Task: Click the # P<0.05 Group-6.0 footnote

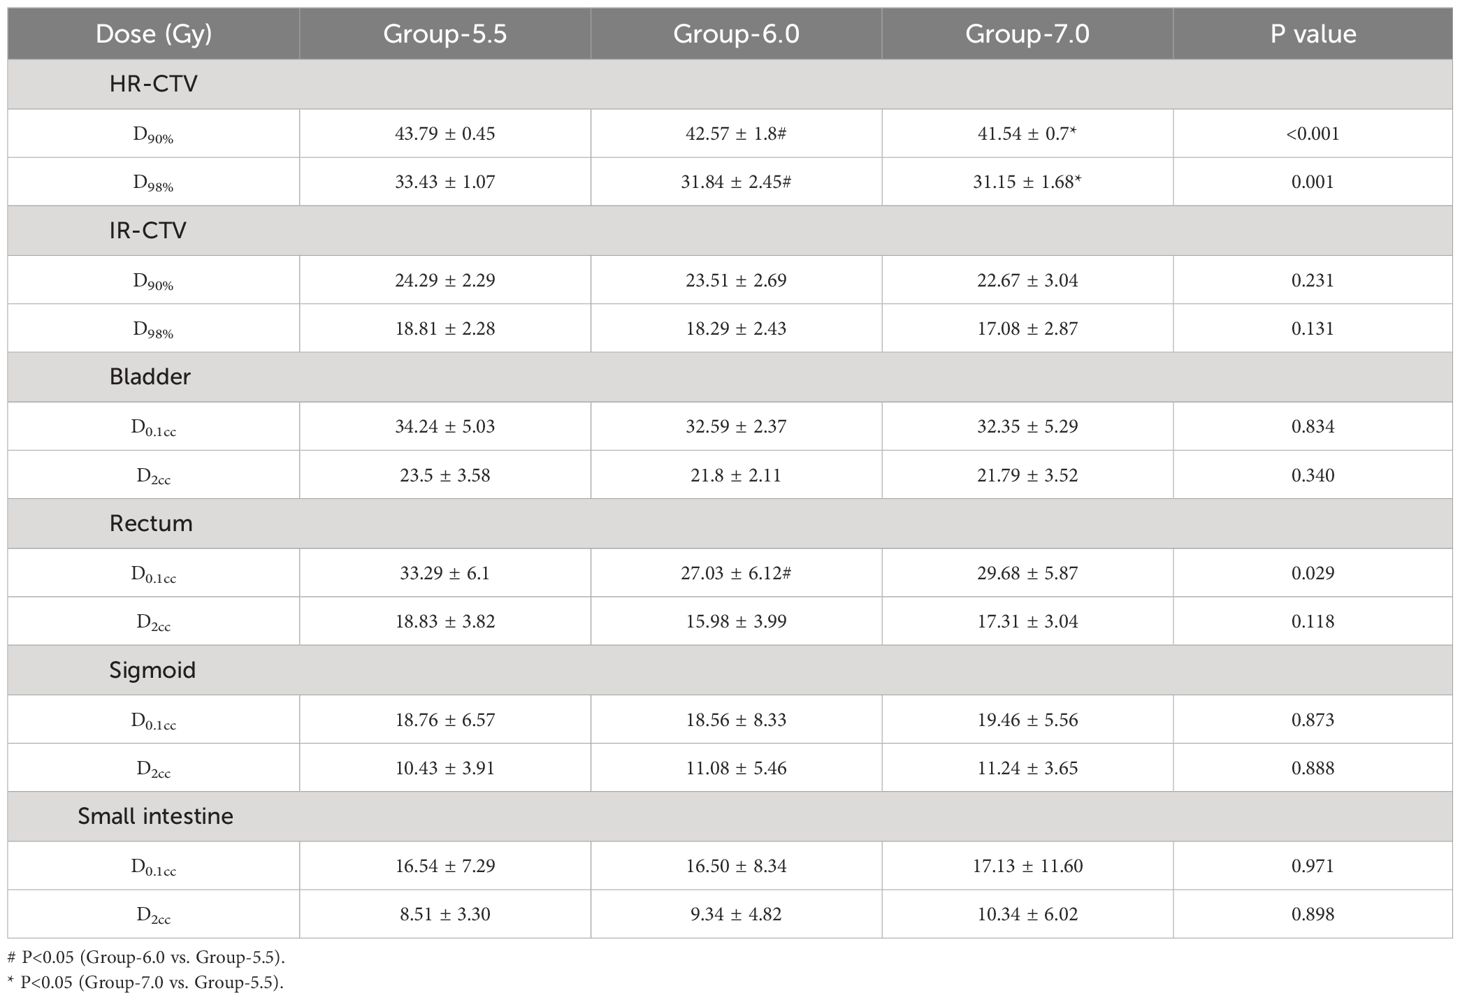Action: [x=146, y=957]
